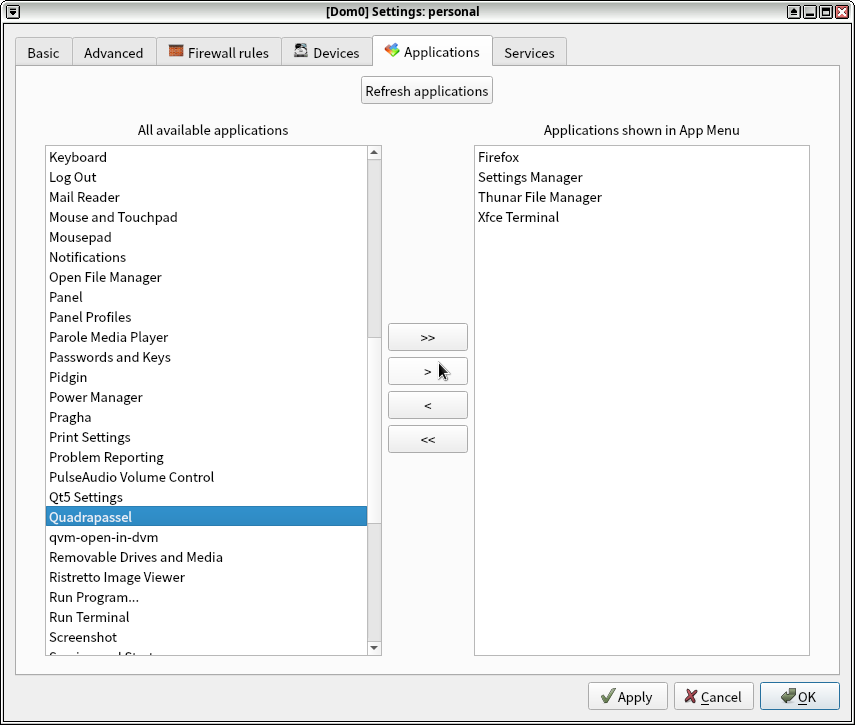
Task: Select Pidgin in available applications
Action: [68, 377]
